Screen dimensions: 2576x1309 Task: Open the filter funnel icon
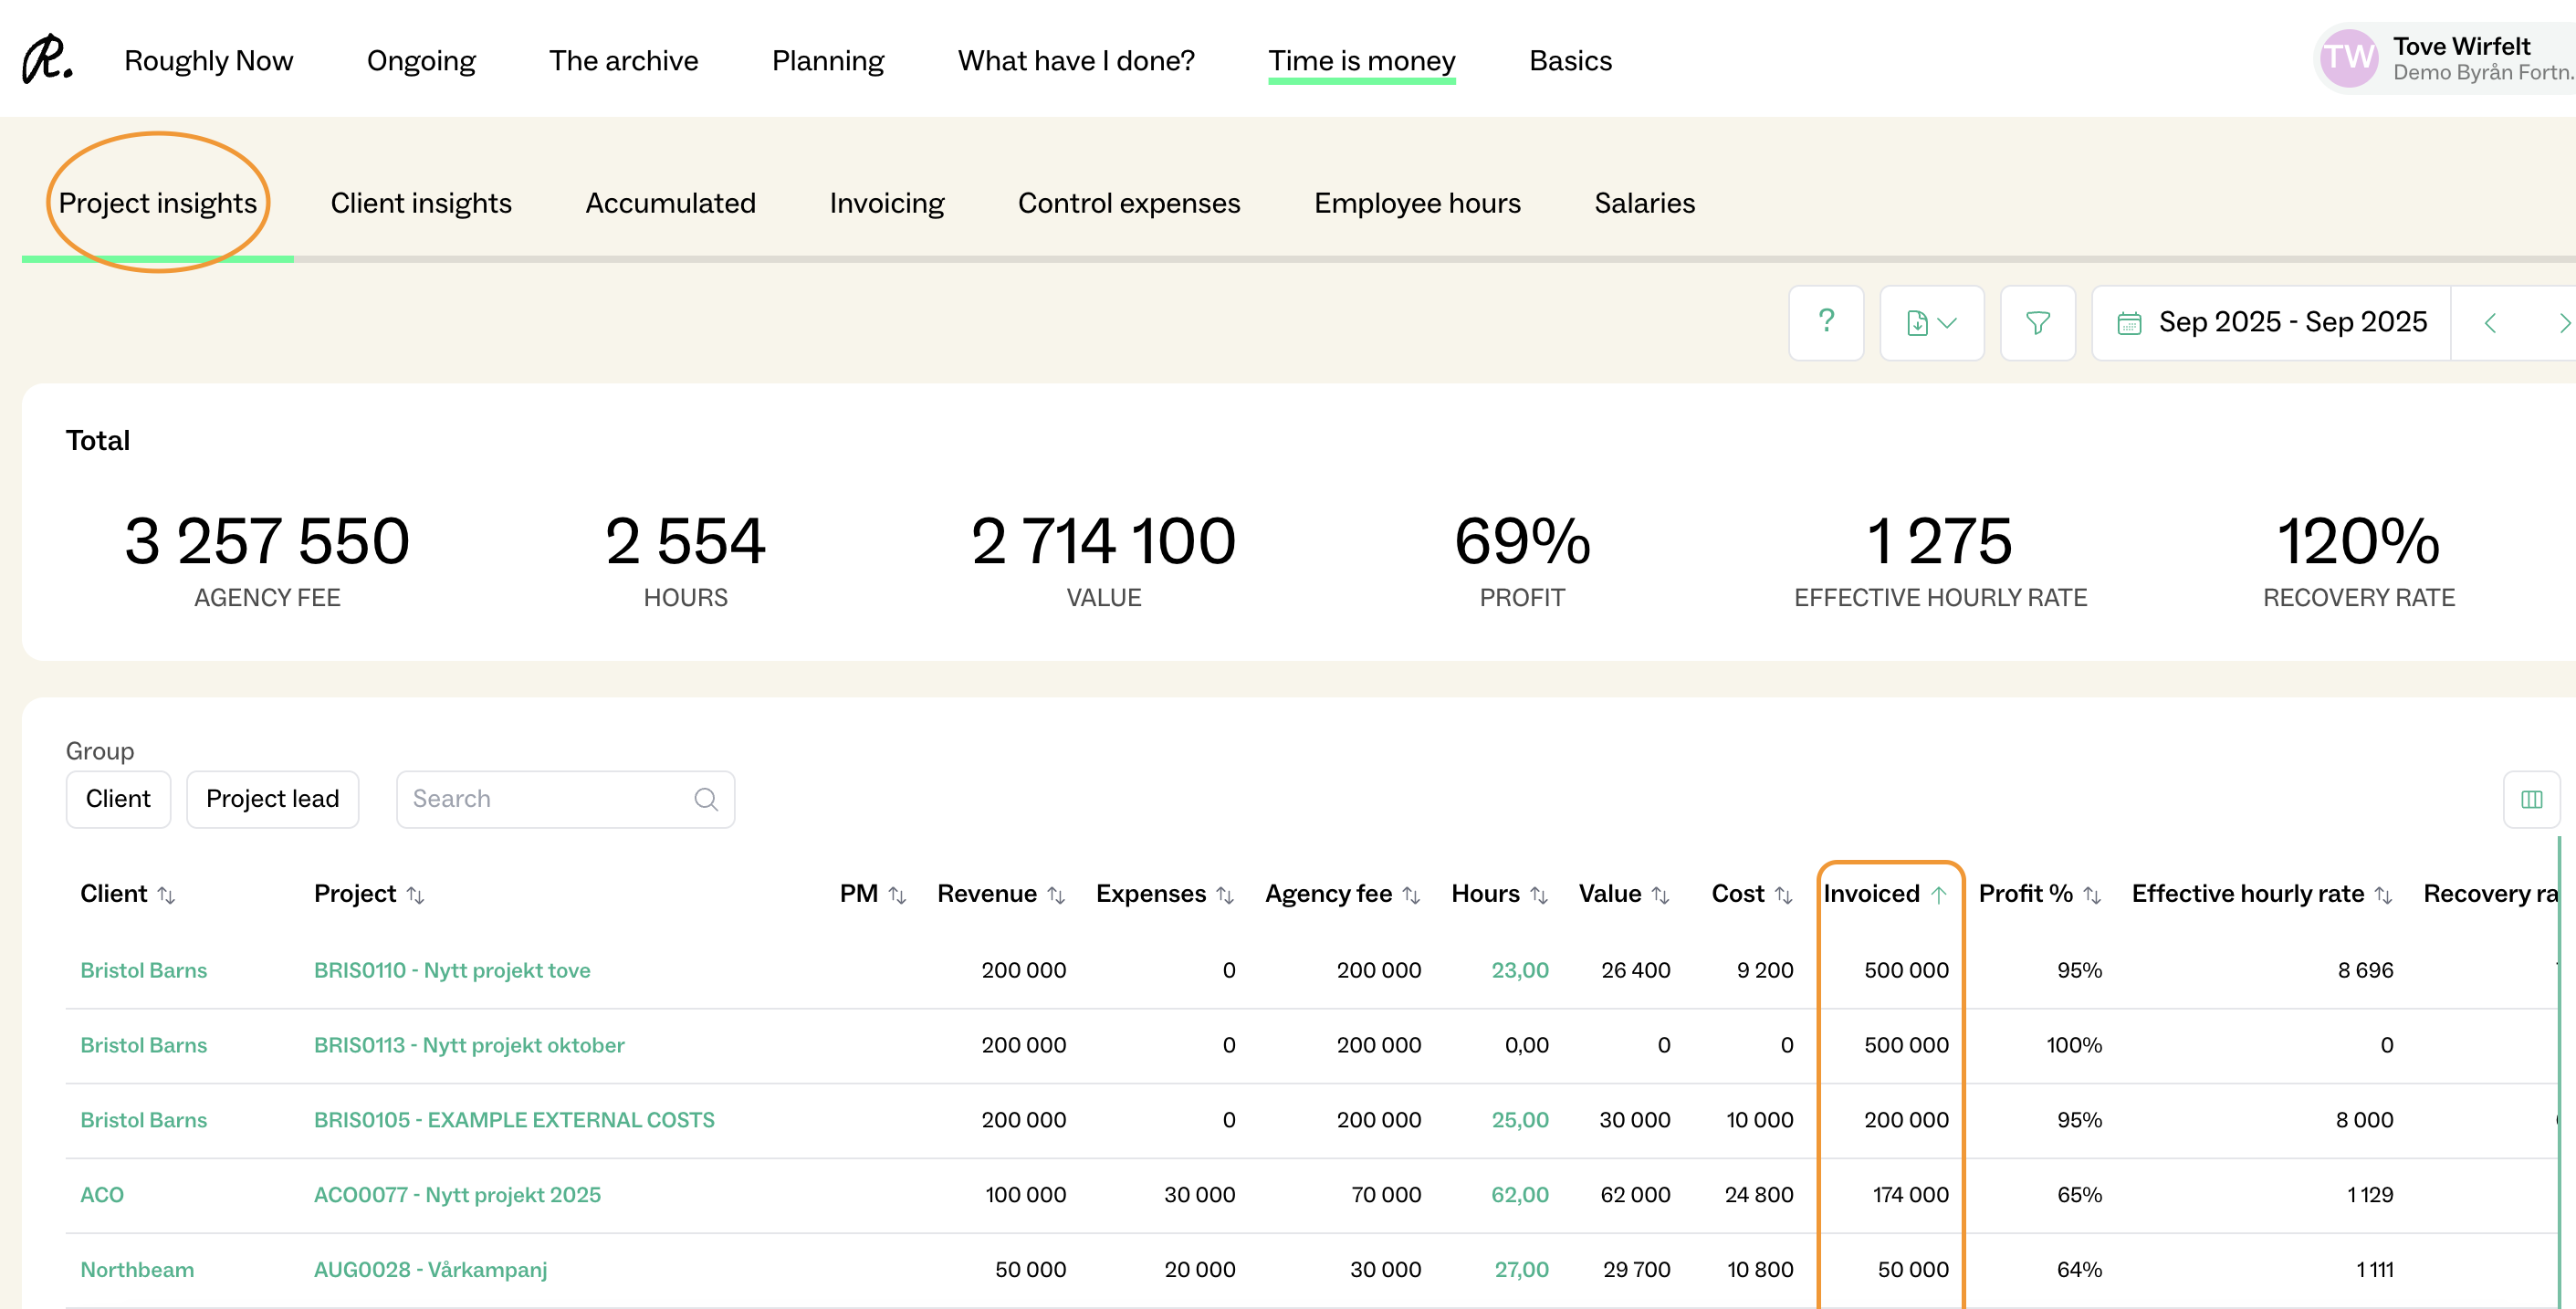[x=2037, y=322]
